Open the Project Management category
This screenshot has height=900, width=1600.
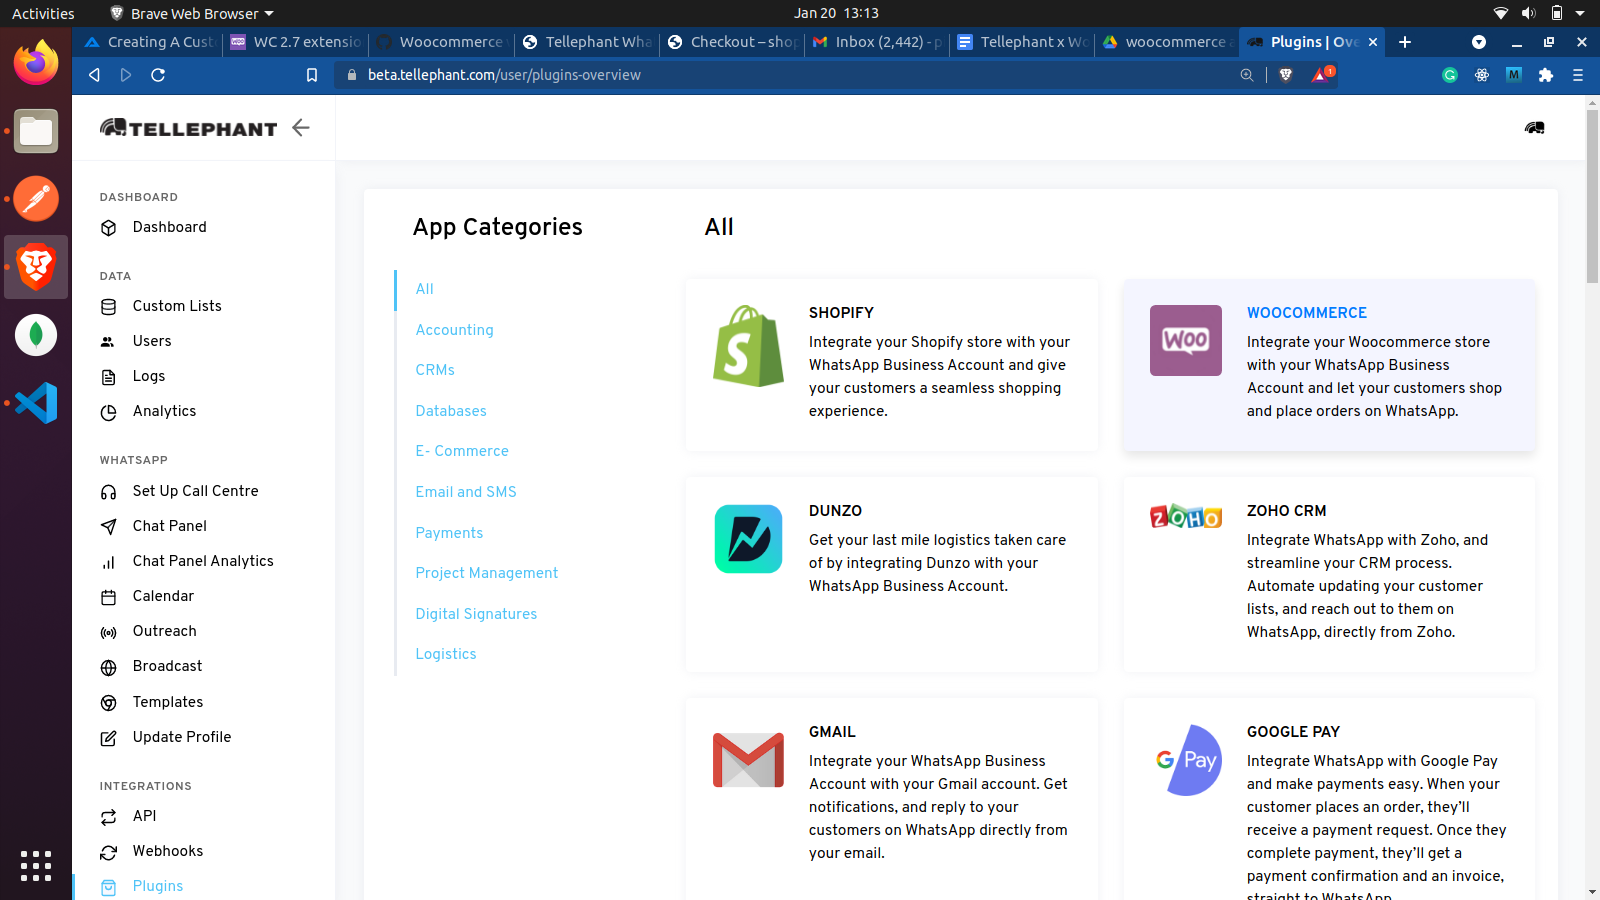pyautogui.click(x=487, y=573)
